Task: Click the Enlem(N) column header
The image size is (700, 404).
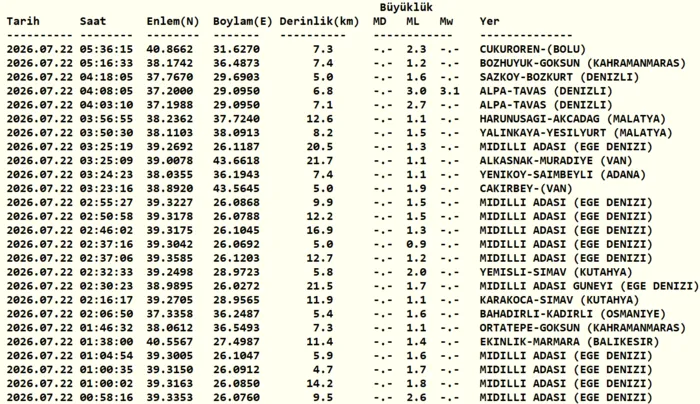Action: pos(173,21)
